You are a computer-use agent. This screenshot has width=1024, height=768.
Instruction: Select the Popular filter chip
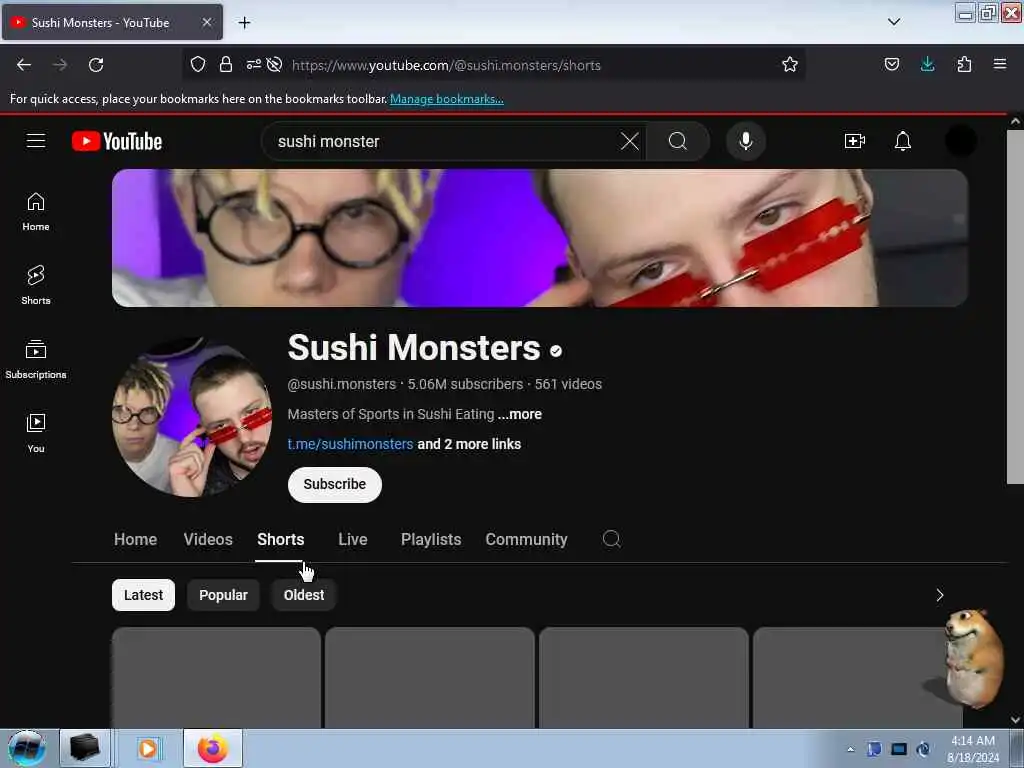point(223,595)
